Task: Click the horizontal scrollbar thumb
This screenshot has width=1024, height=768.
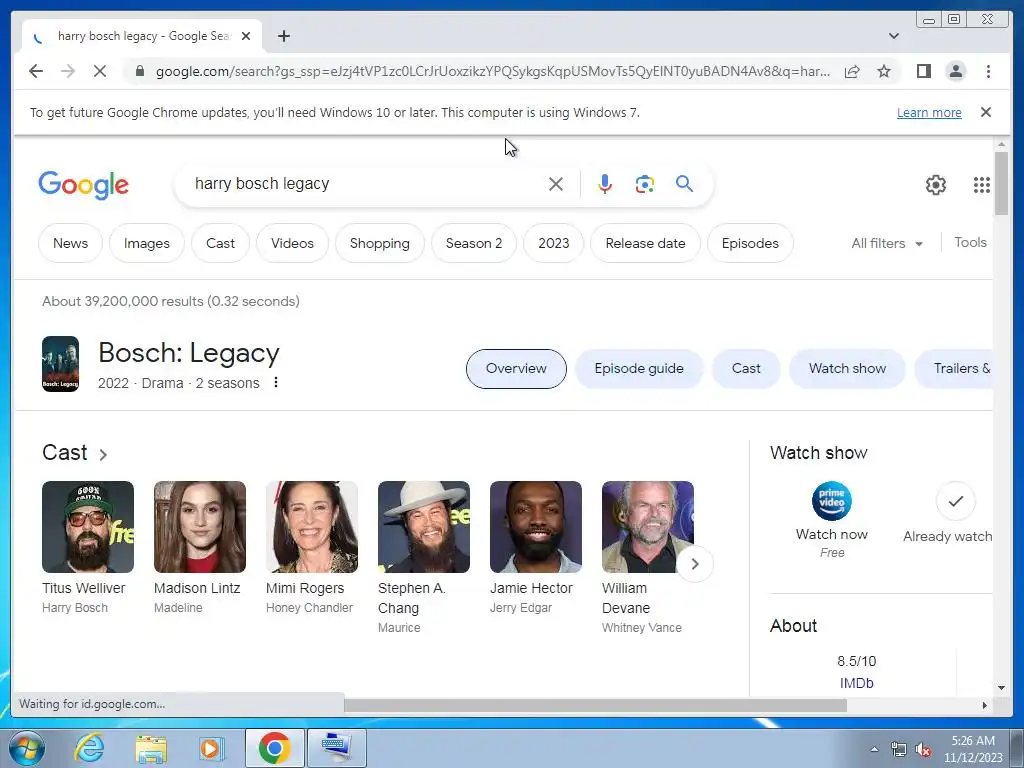Action: tap(595, 705)
